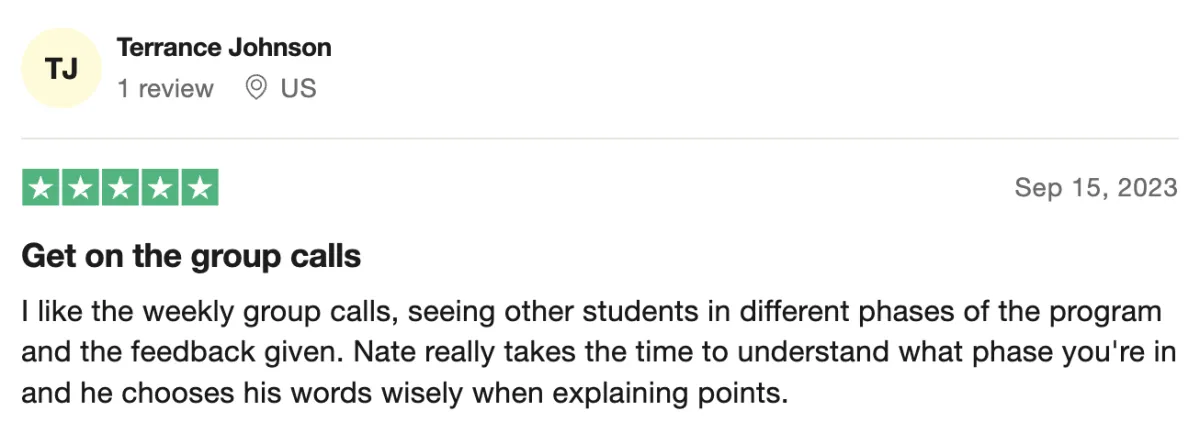Click the second green rating star
This screenshot has width=1200, height=433.
(x=80, y=188)
